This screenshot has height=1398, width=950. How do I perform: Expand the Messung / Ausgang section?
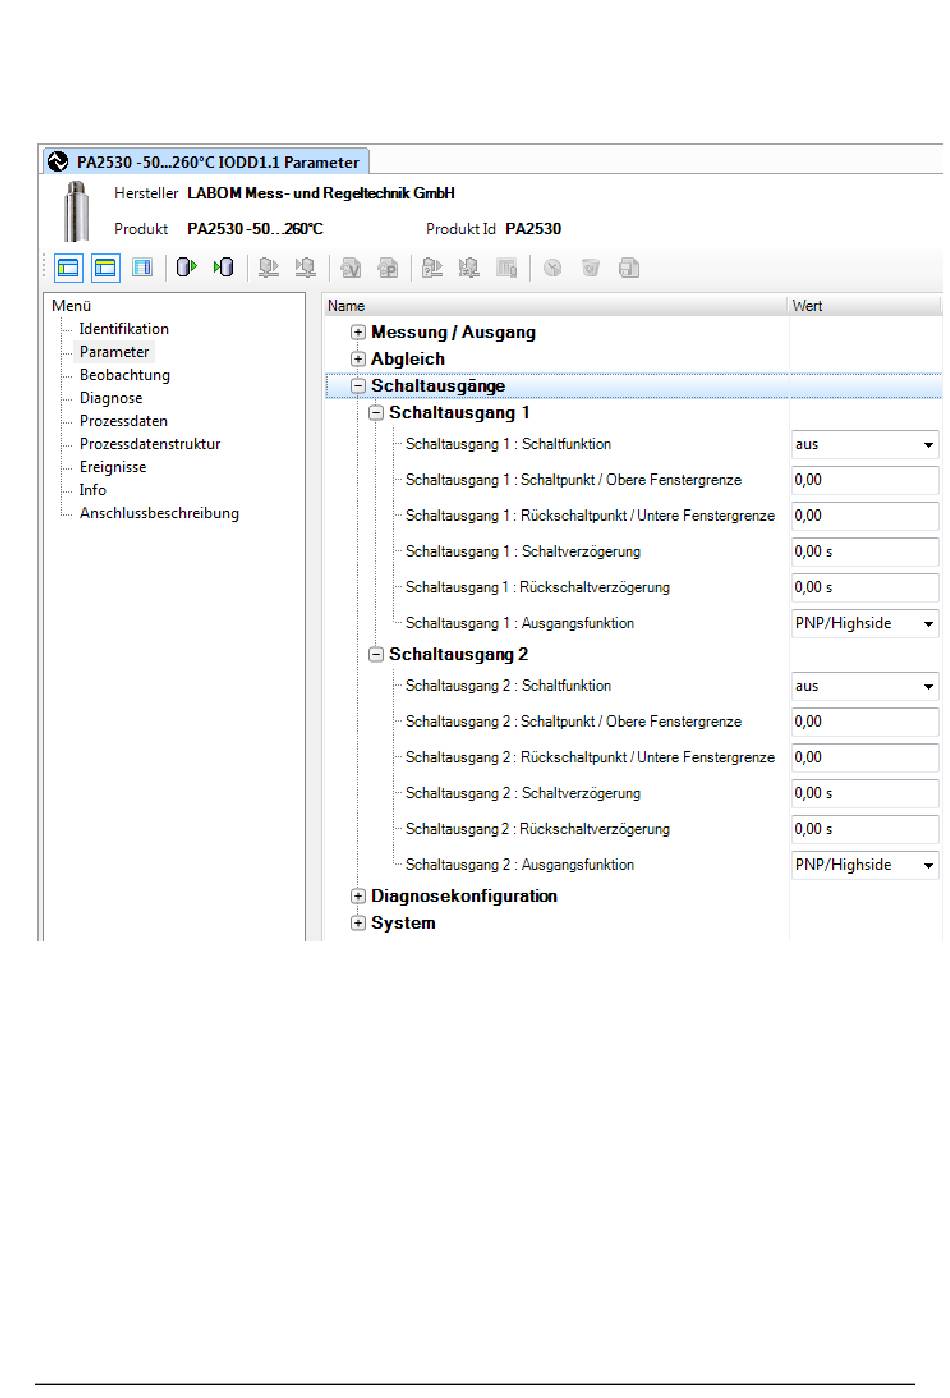(358, 333)
